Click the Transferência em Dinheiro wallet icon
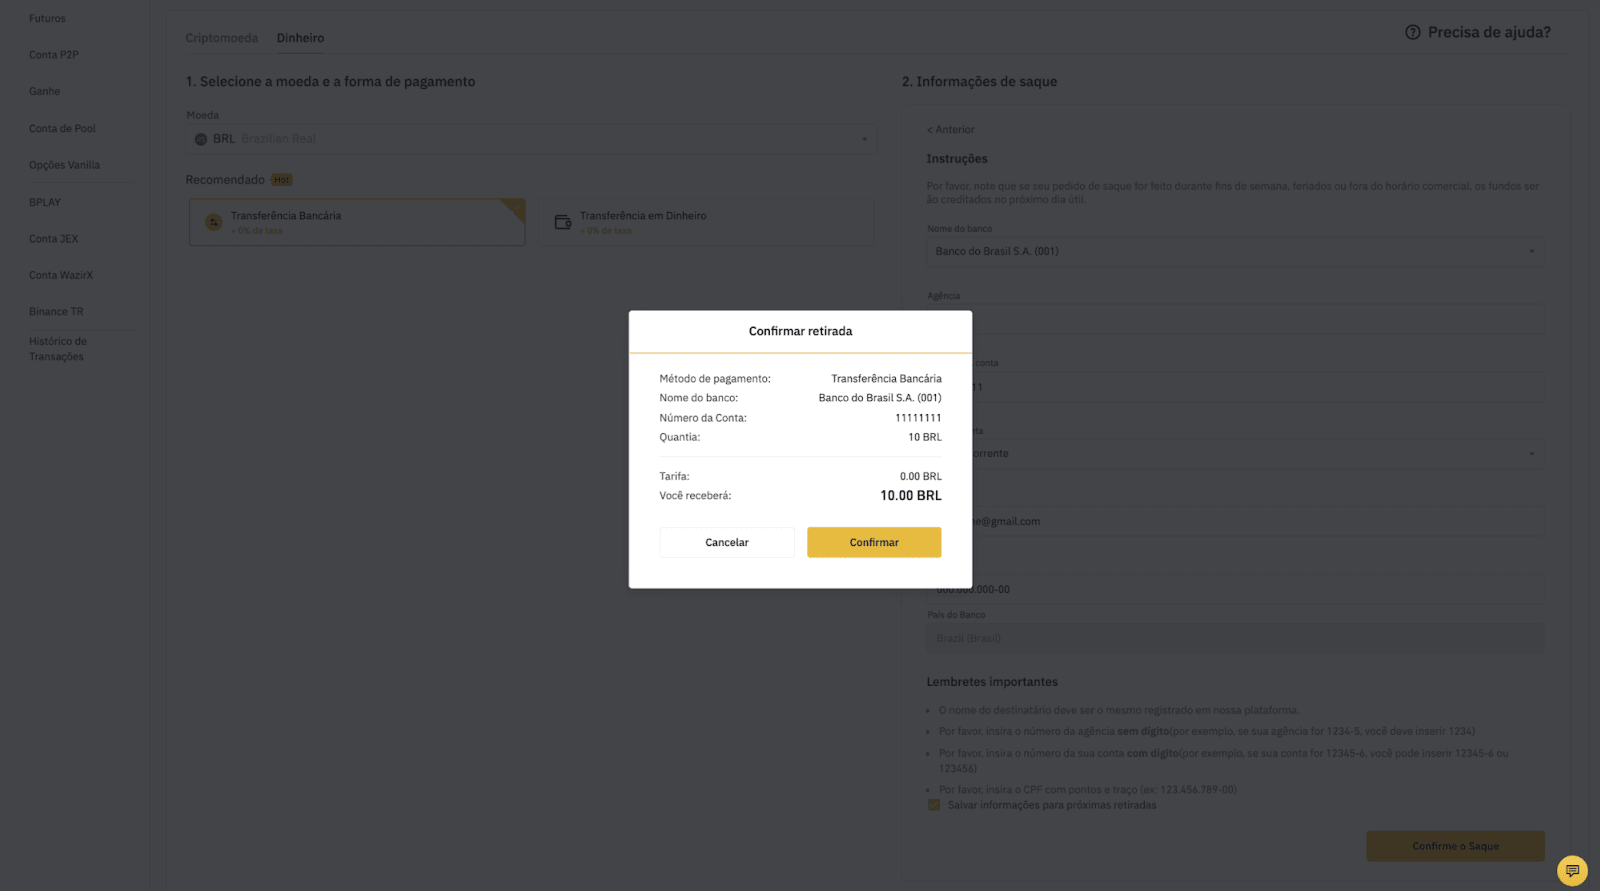This screenshot has height=891, width=1600. pyautogui.click(x=563, y=222)
